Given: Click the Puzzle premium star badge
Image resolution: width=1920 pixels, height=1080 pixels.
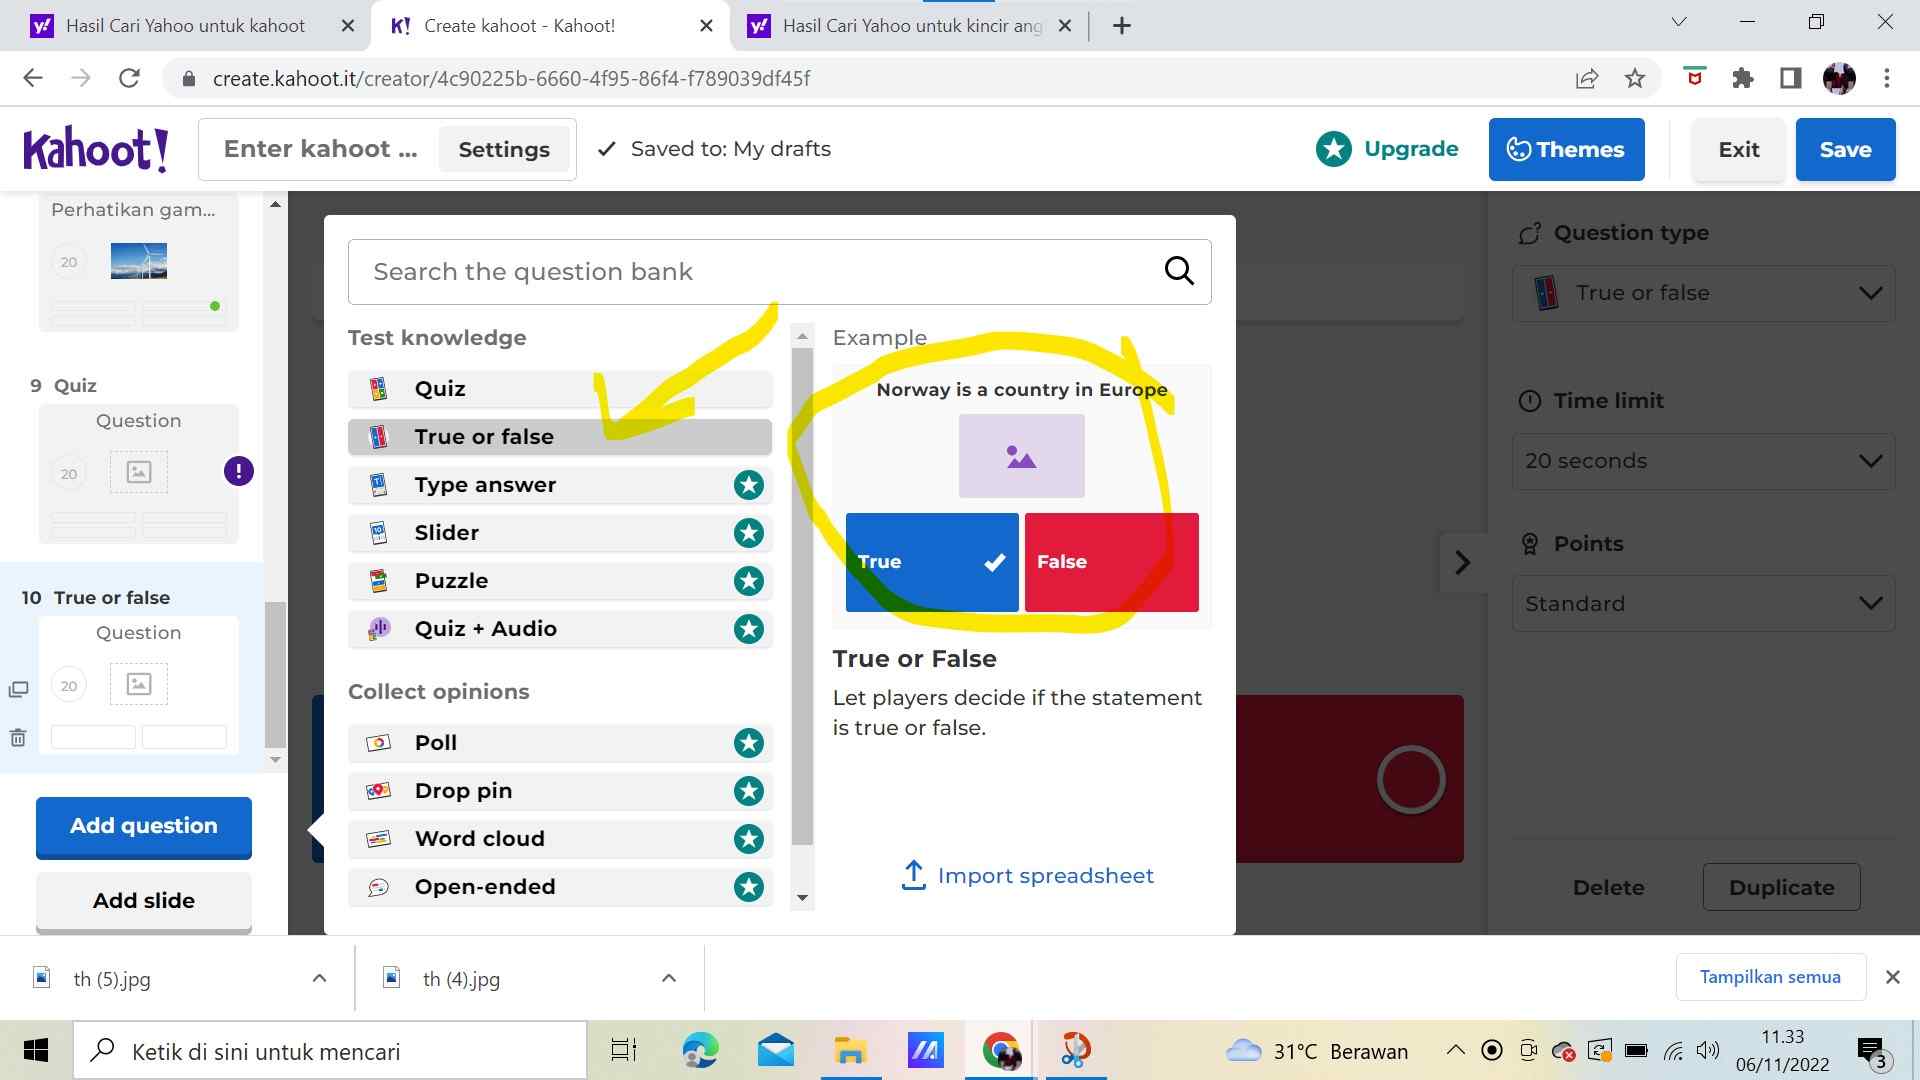Looking at the screenshot, I should pyautogui.click(x=748, y=581).
